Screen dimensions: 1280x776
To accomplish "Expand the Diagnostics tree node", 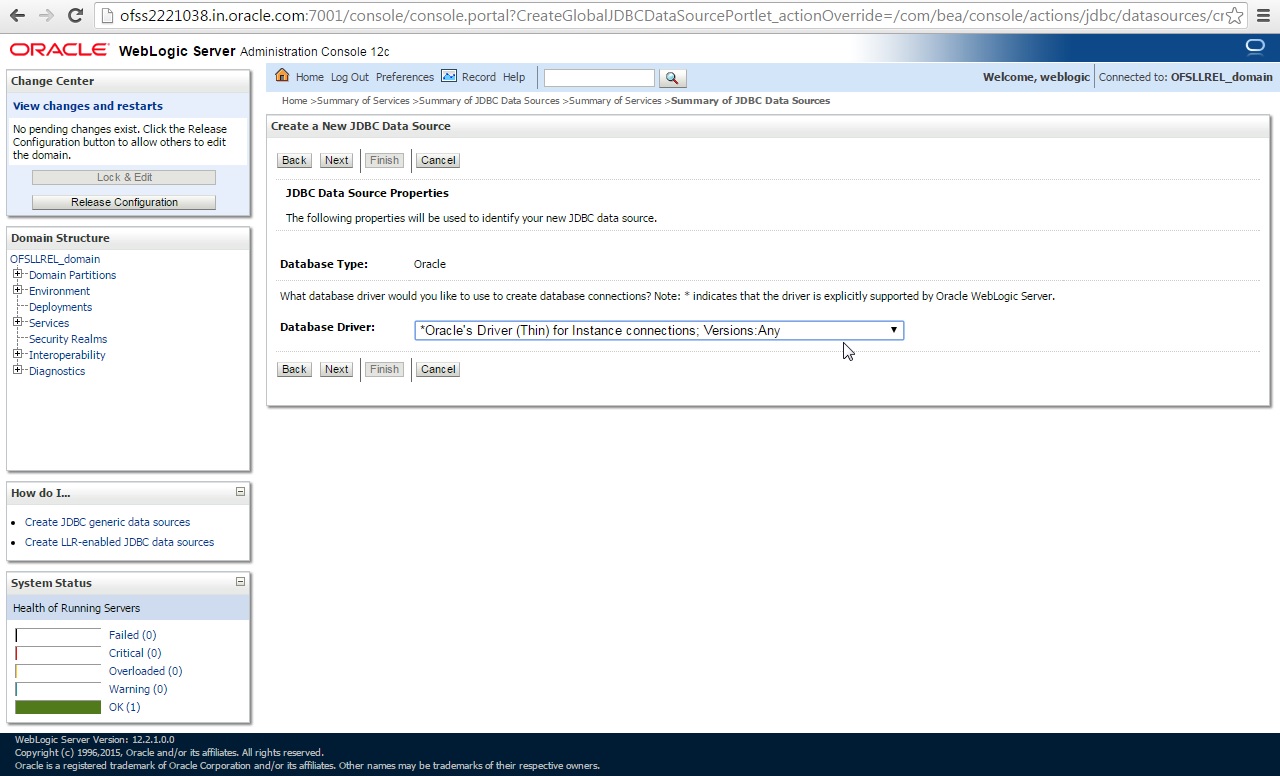I will point(18,370).
